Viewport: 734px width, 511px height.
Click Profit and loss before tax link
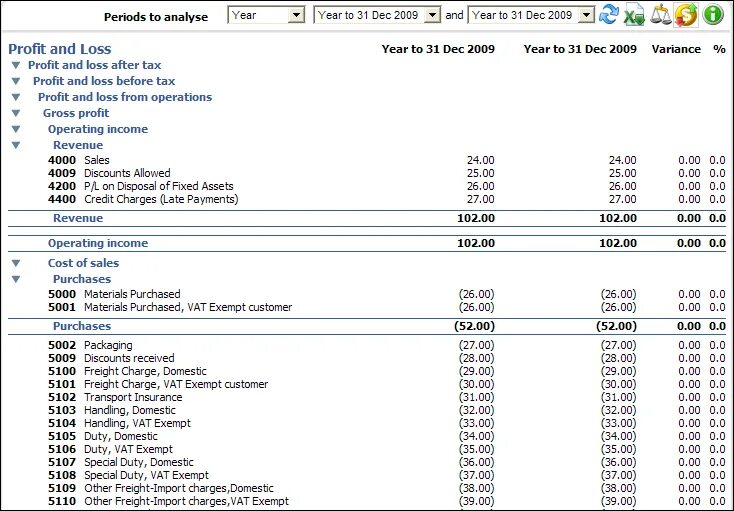pyautogui.click(x=104, y=81)
